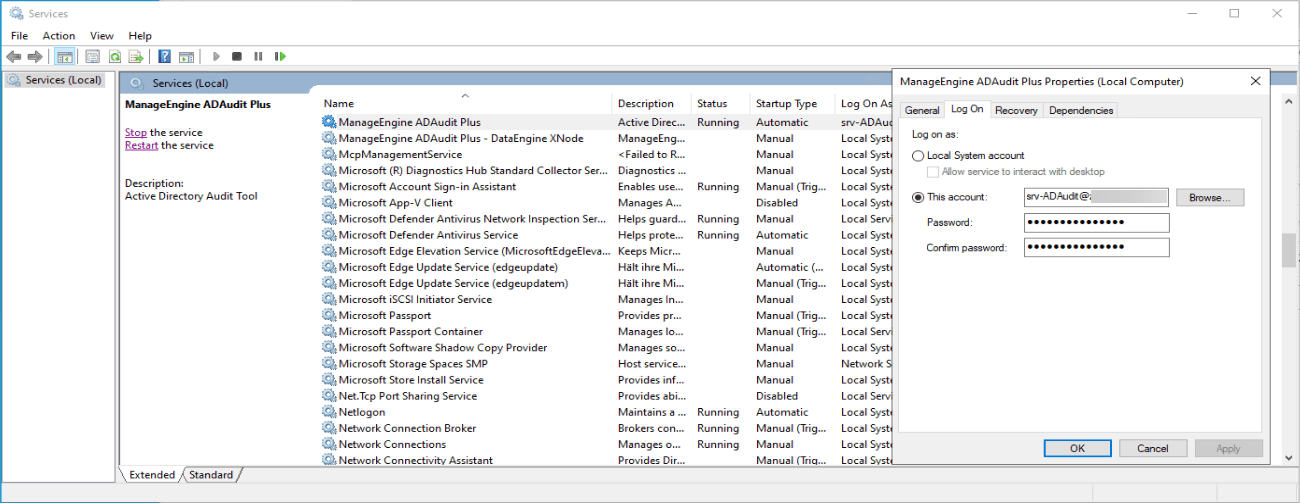Screen dimensions: 1300x503
Task: Click the Pause Service toolbar icon
Action: pyautogui.click(x=258, y=57)
